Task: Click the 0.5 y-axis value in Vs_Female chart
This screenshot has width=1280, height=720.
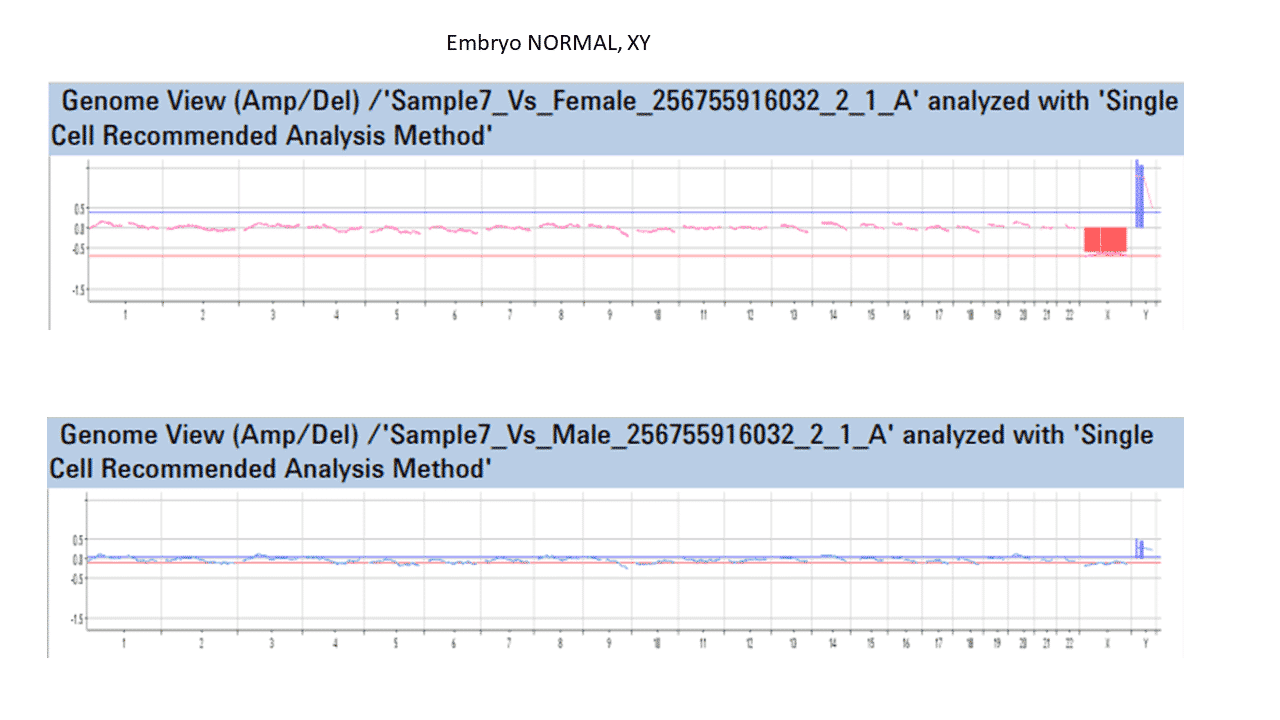Action: point(79,209)
